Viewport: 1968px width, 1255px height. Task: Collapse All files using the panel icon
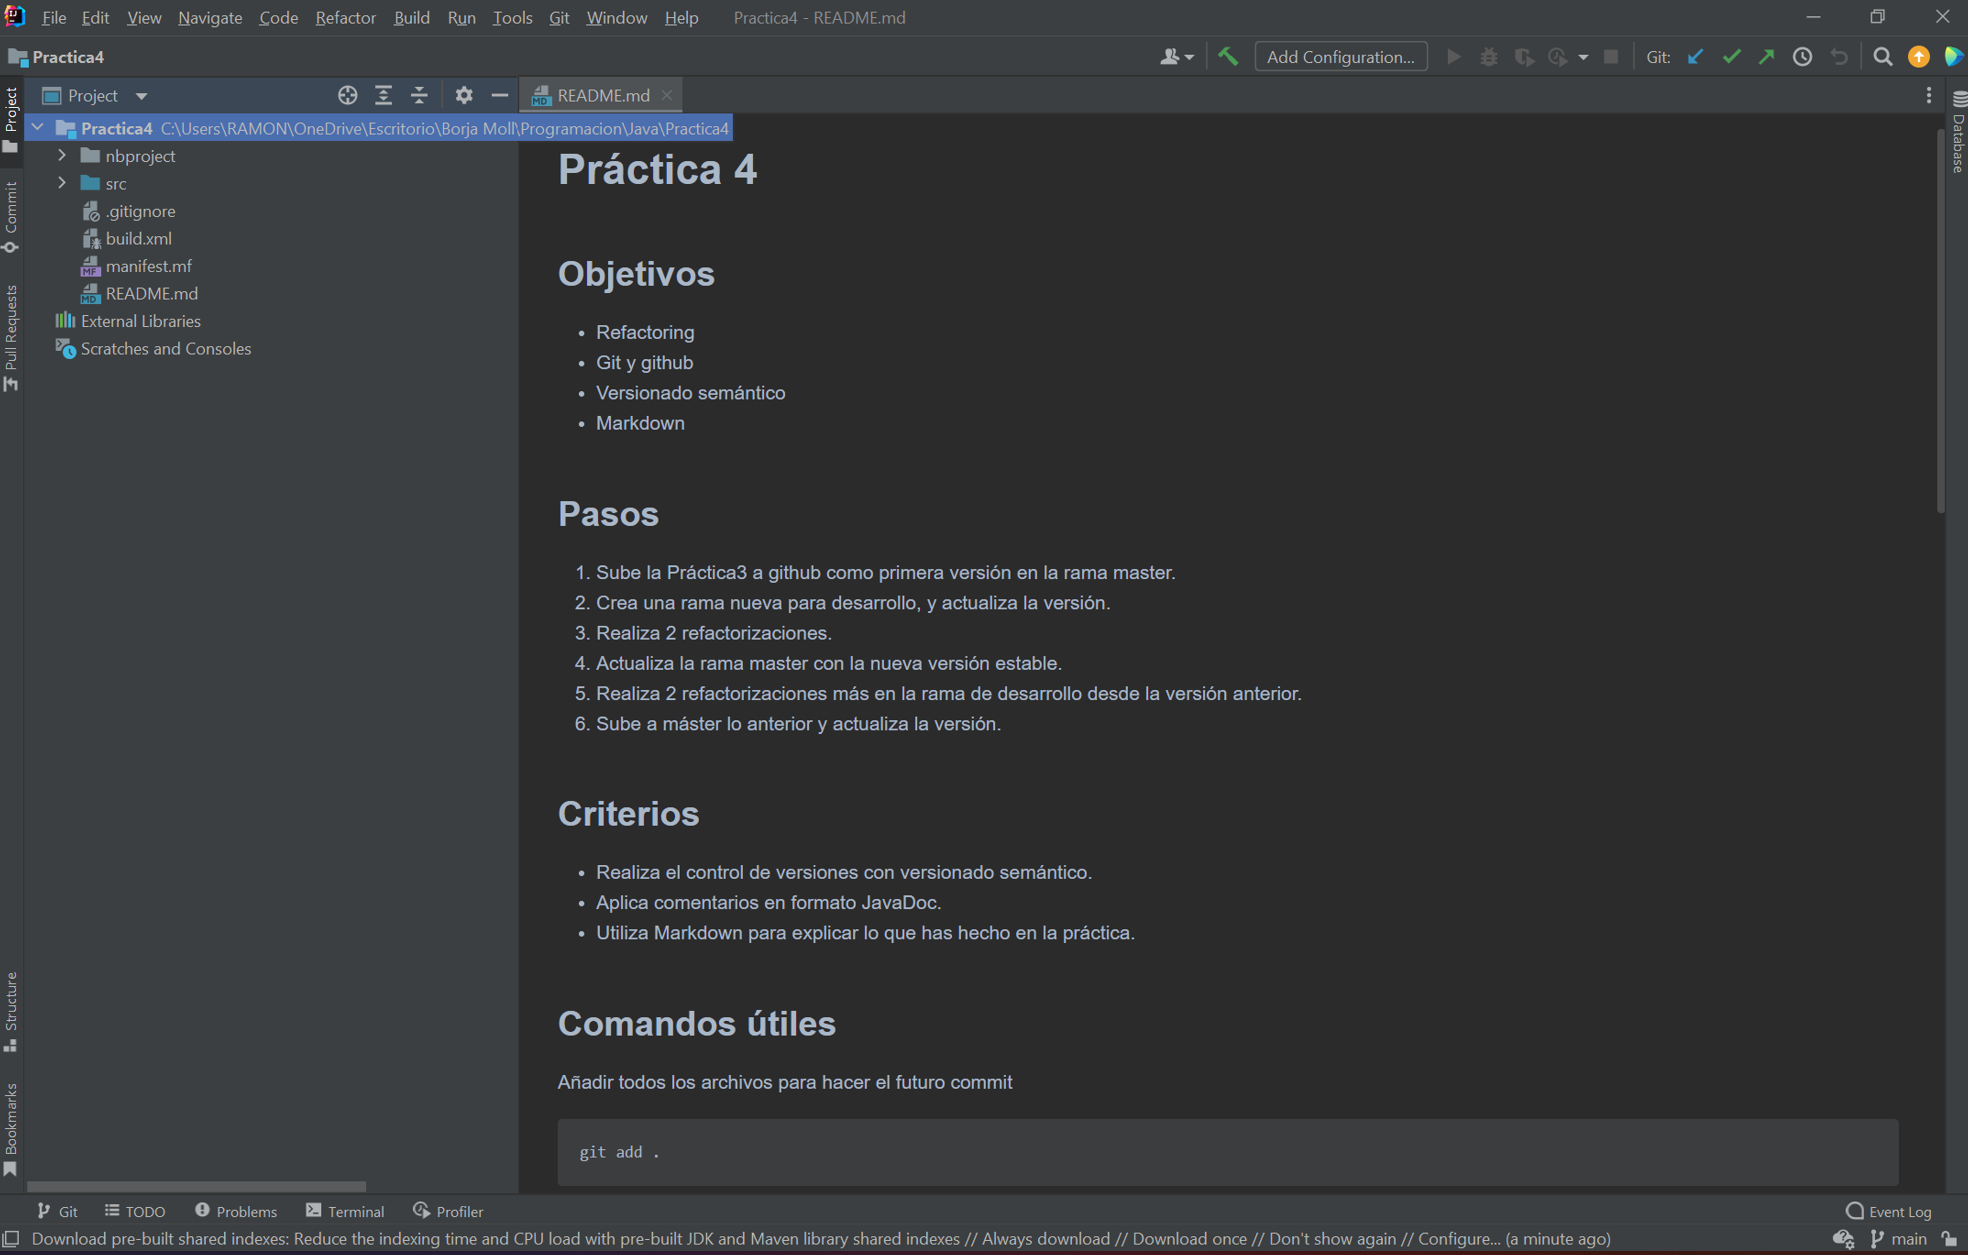pyautogui.click(x=419, y=95)
